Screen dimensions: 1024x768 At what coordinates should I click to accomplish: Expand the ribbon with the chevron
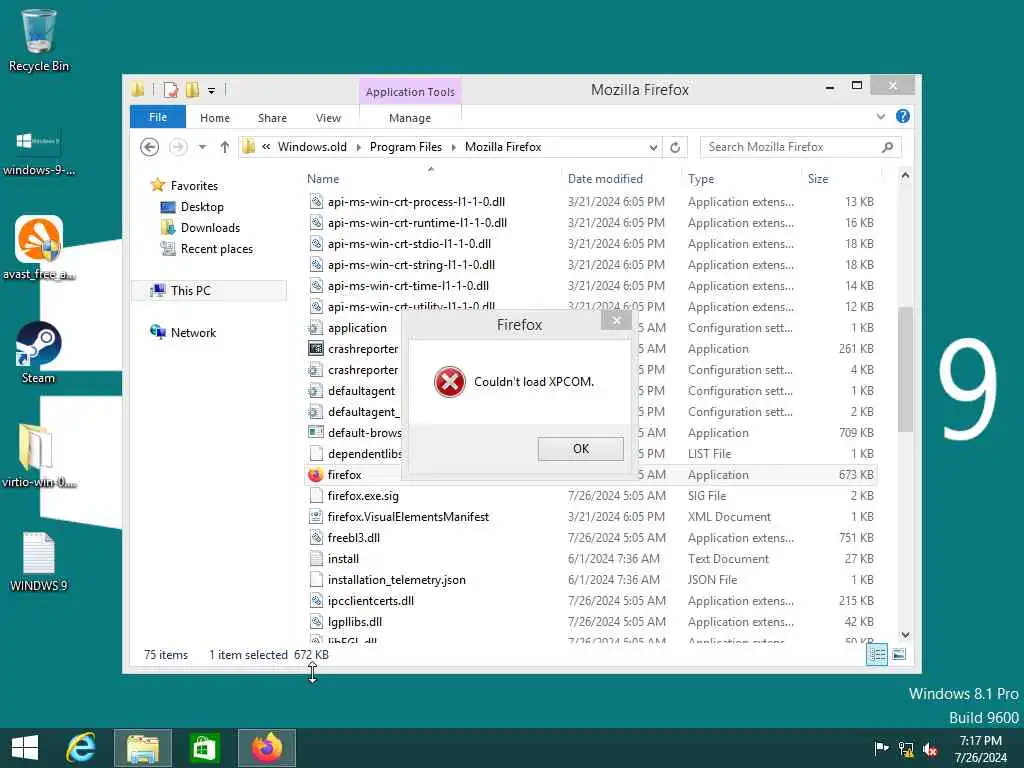[x=880, y=117]
